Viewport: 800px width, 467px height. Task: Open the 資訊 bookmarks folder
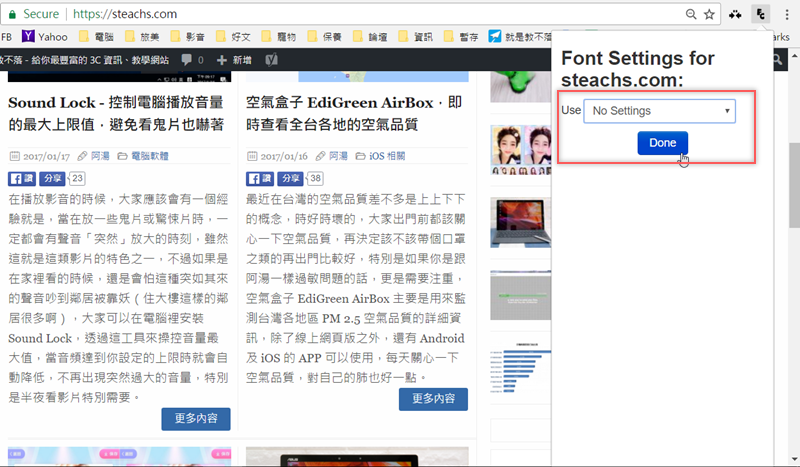tap(416, 36)
